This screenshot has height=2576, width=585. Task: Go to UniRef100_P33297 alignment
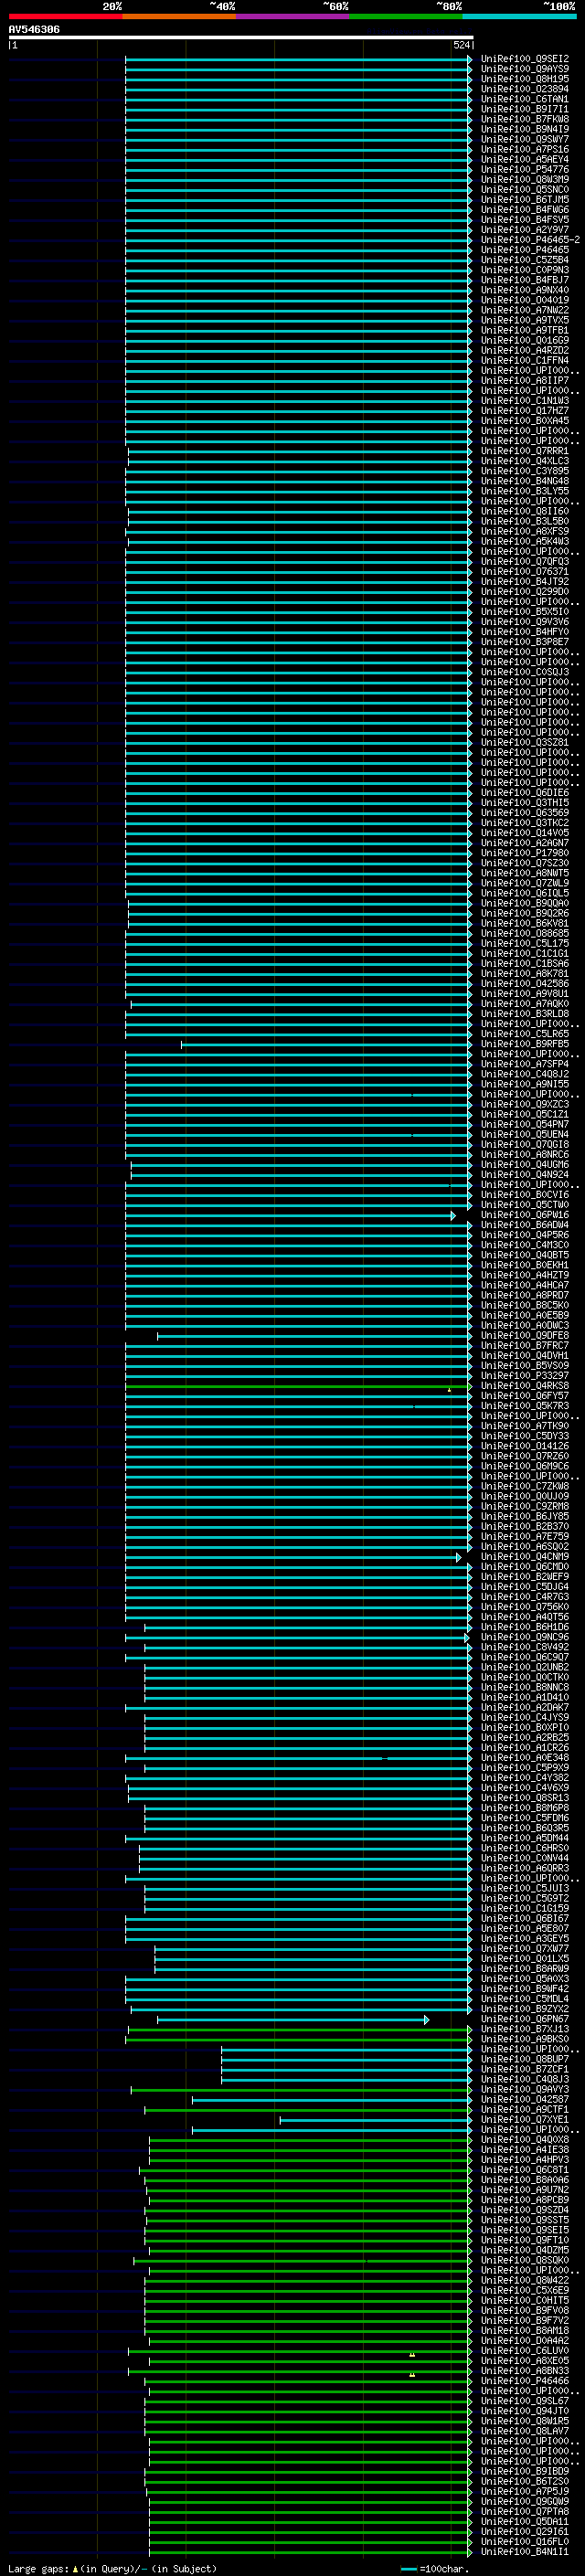pos(525,1376)
